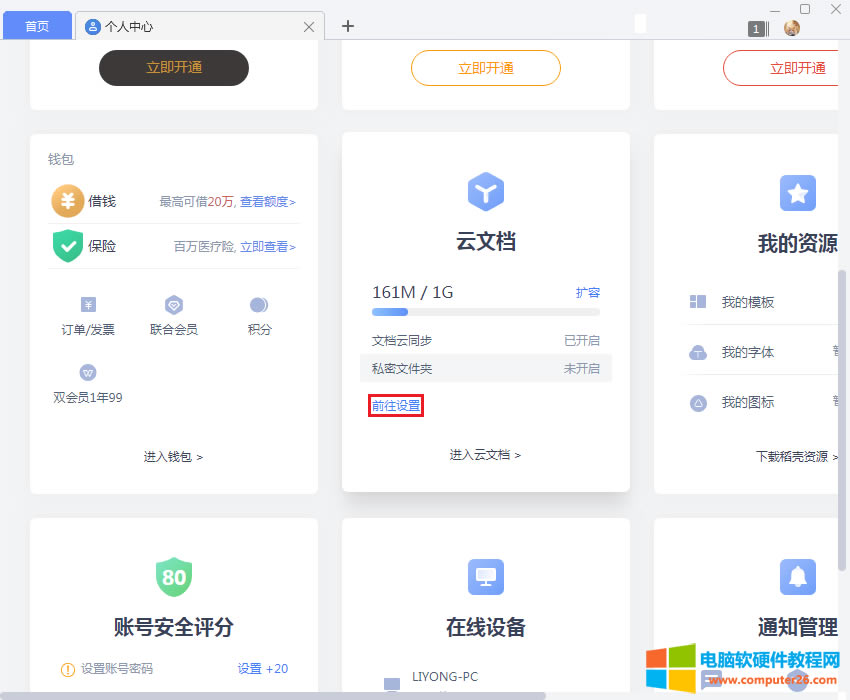
Task: Open the 双会员1年99 offer icon
Action: [x=88, y=373]
